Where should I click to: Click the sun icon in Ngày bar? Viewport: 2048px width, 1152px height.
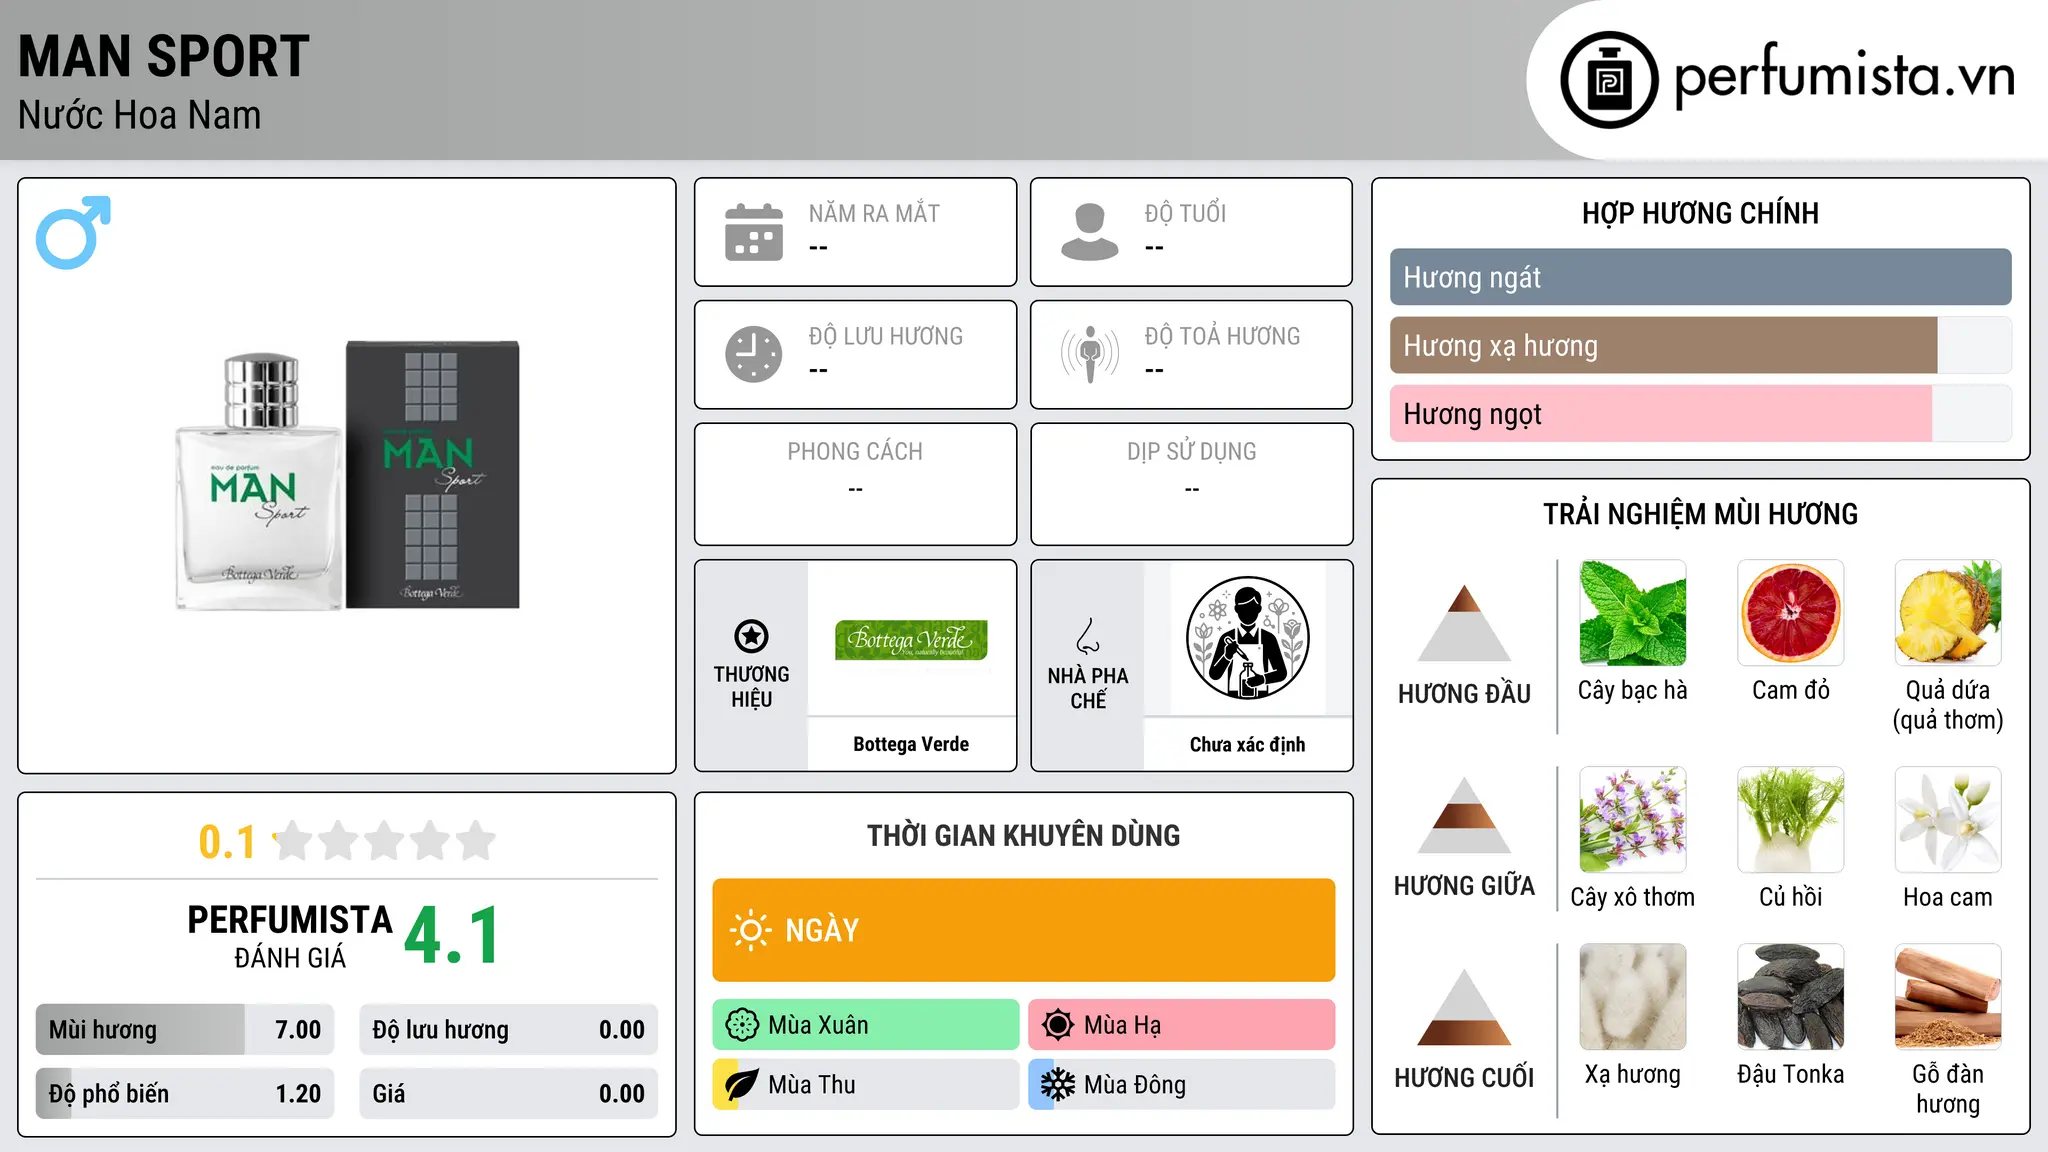(750, 930)
